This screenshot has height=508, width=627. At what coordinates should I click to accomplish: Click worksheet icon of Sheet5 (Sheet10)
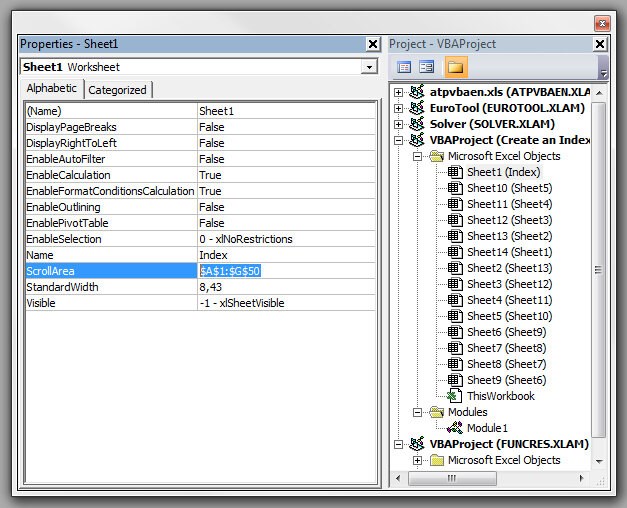coord(455,316)
